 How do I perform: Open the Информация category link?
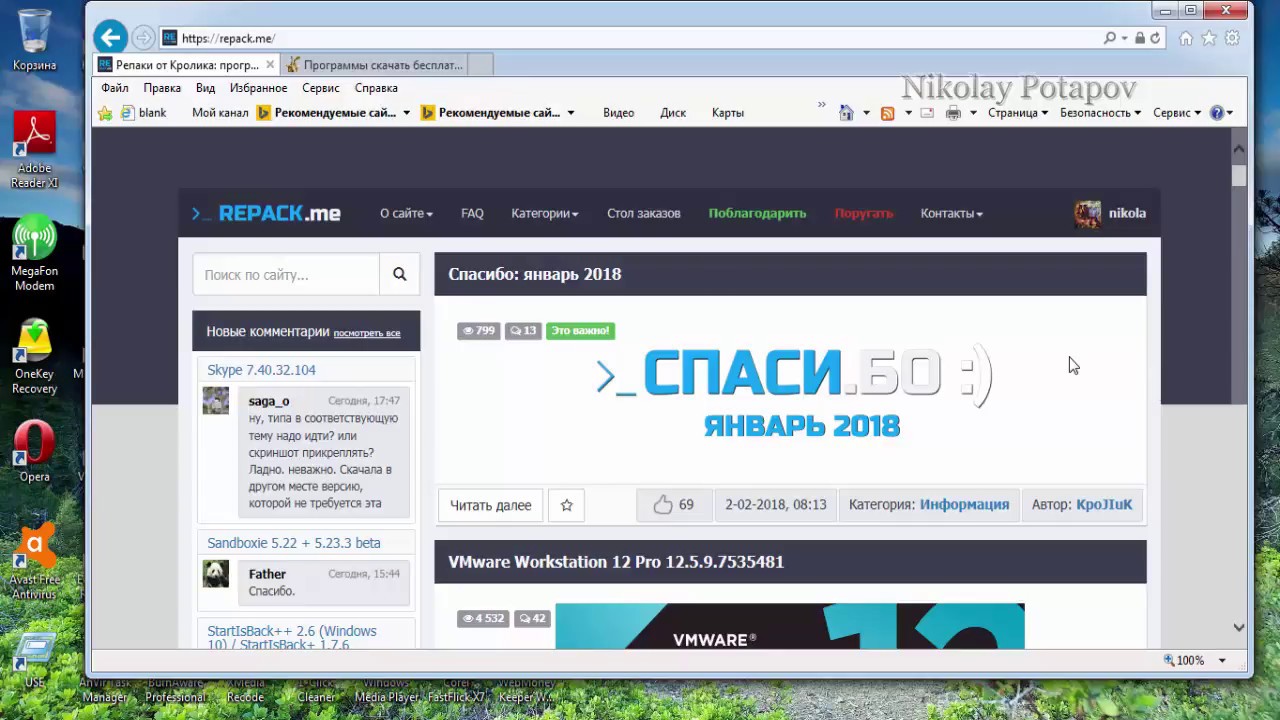pos(964,505)
